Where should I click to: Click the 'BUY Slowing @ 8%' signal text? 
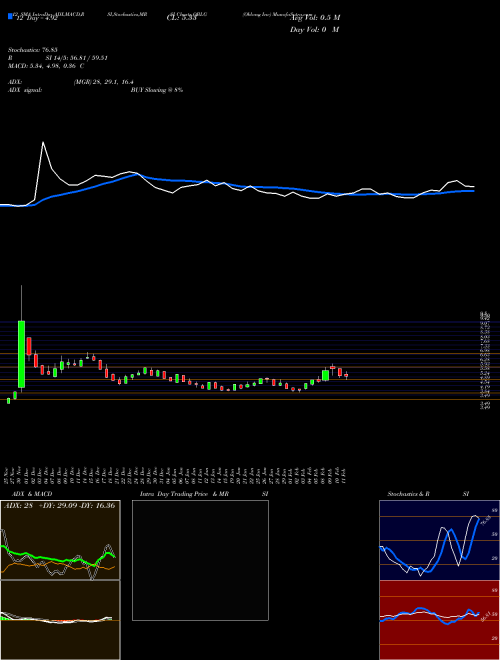(157, 90)
